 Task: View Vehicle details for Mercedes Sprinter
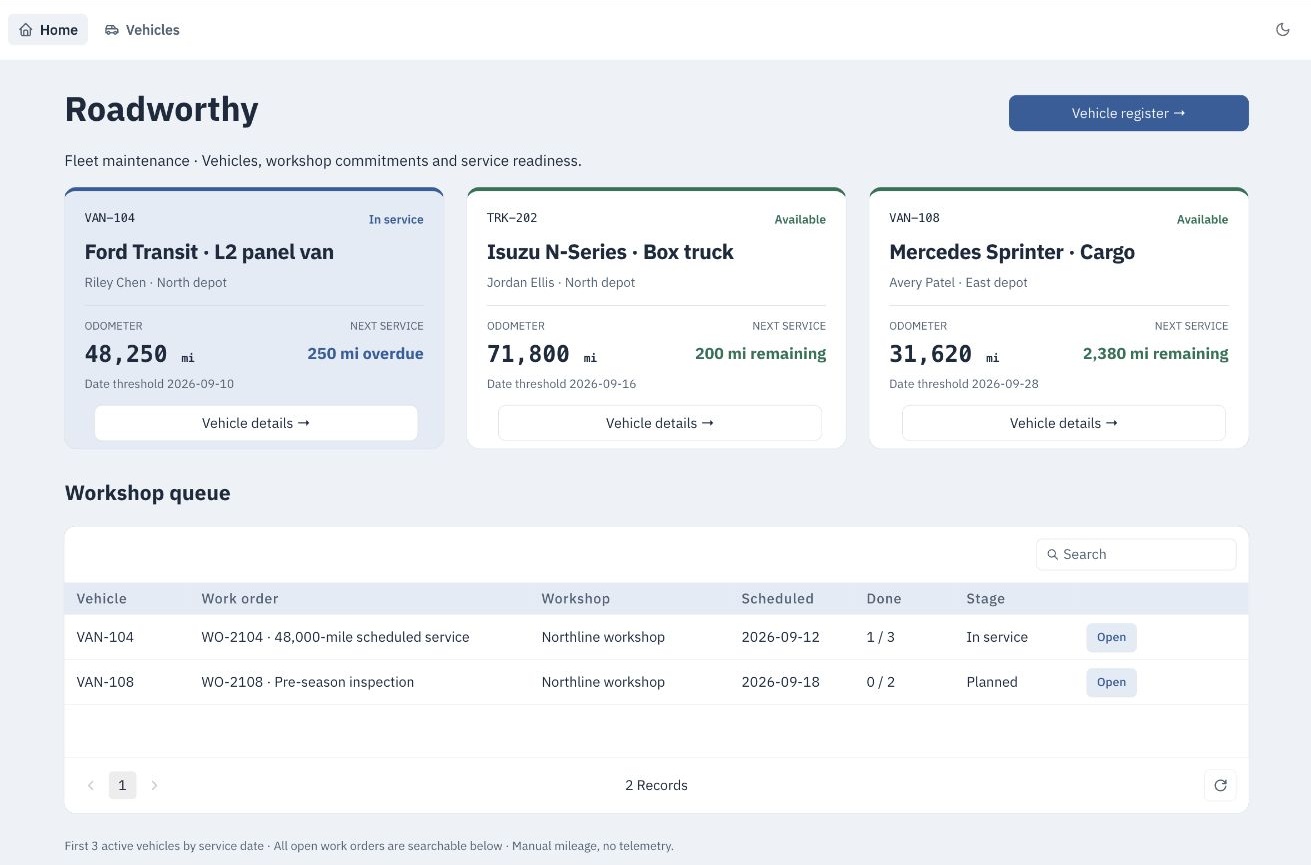(x=1063, y=423)
